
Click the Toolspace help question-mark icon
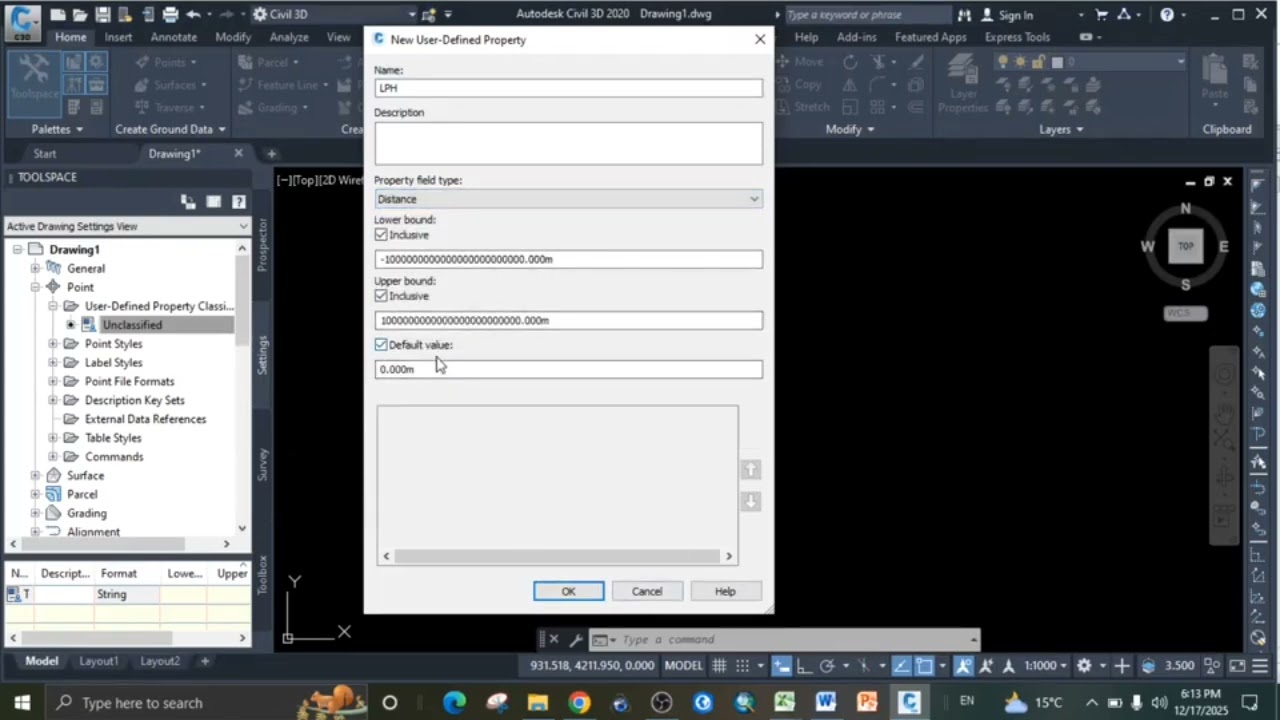tap(238, 202)
